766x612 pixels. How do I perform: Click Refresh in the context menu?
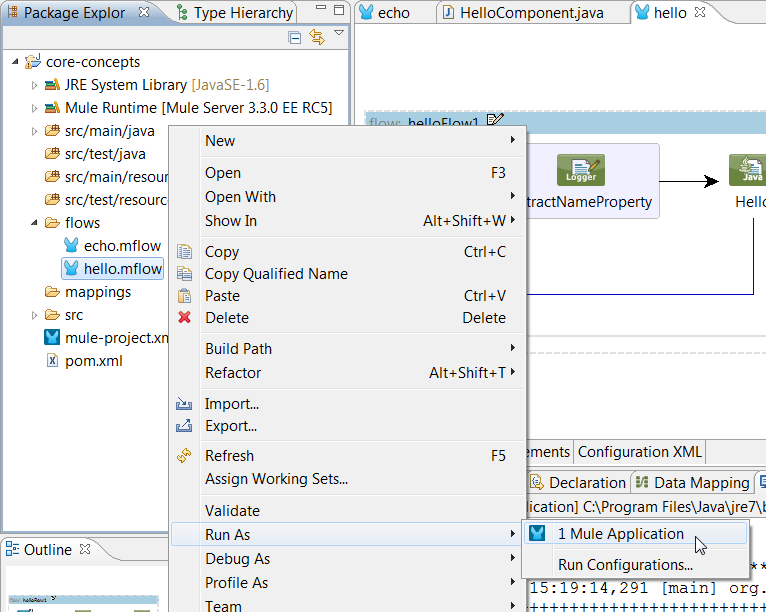tap(229, 456)
